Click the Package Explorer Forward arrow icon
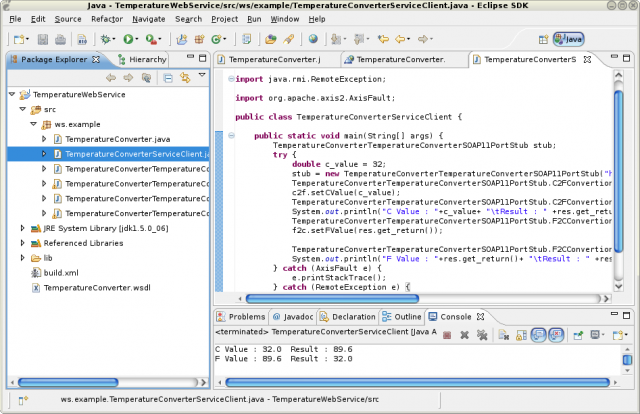The image size is (640, 414). pos(128,78)
